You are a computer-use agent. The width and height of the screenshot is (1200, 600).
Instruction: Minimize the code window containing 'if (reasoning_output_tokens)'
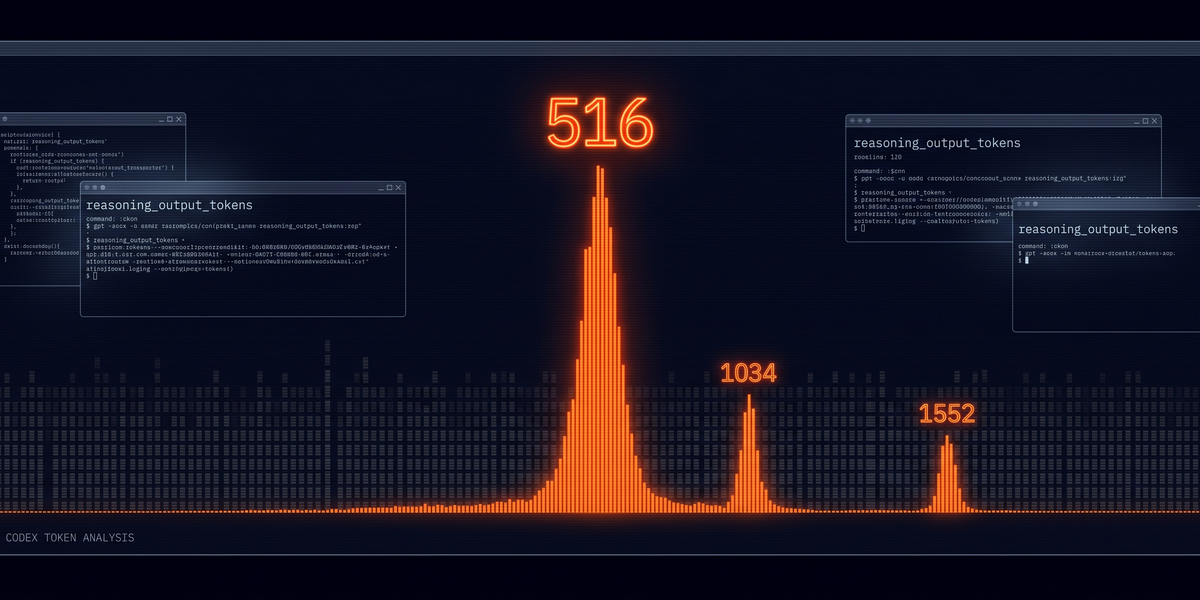click(159, 120)
